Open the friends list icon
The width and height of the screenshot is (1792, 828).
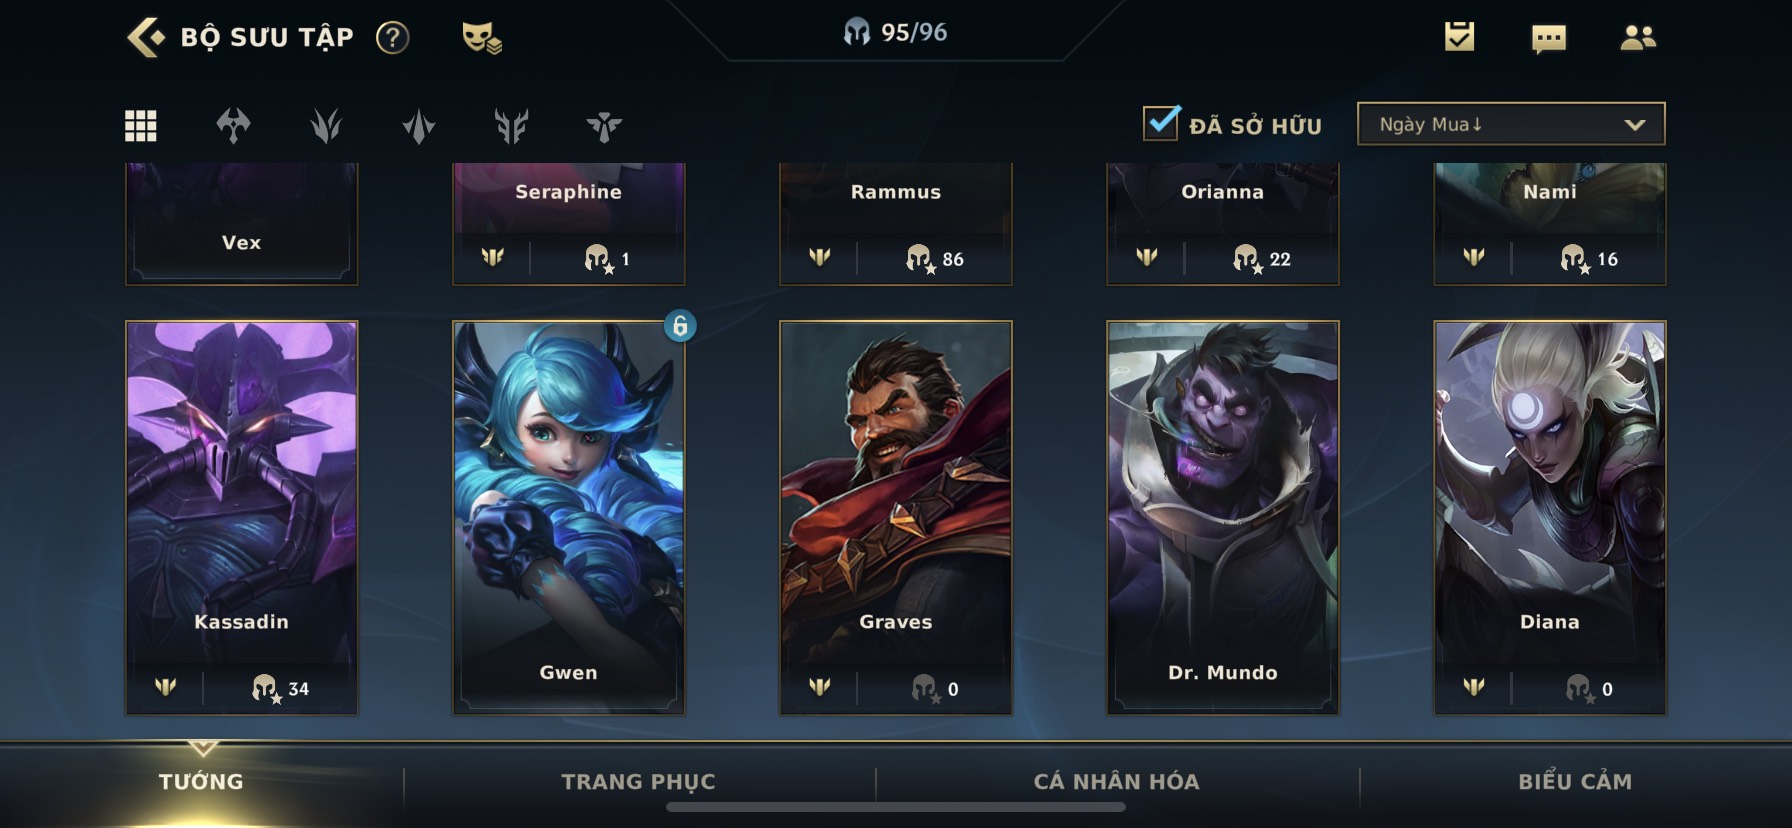coord(1637,38)
